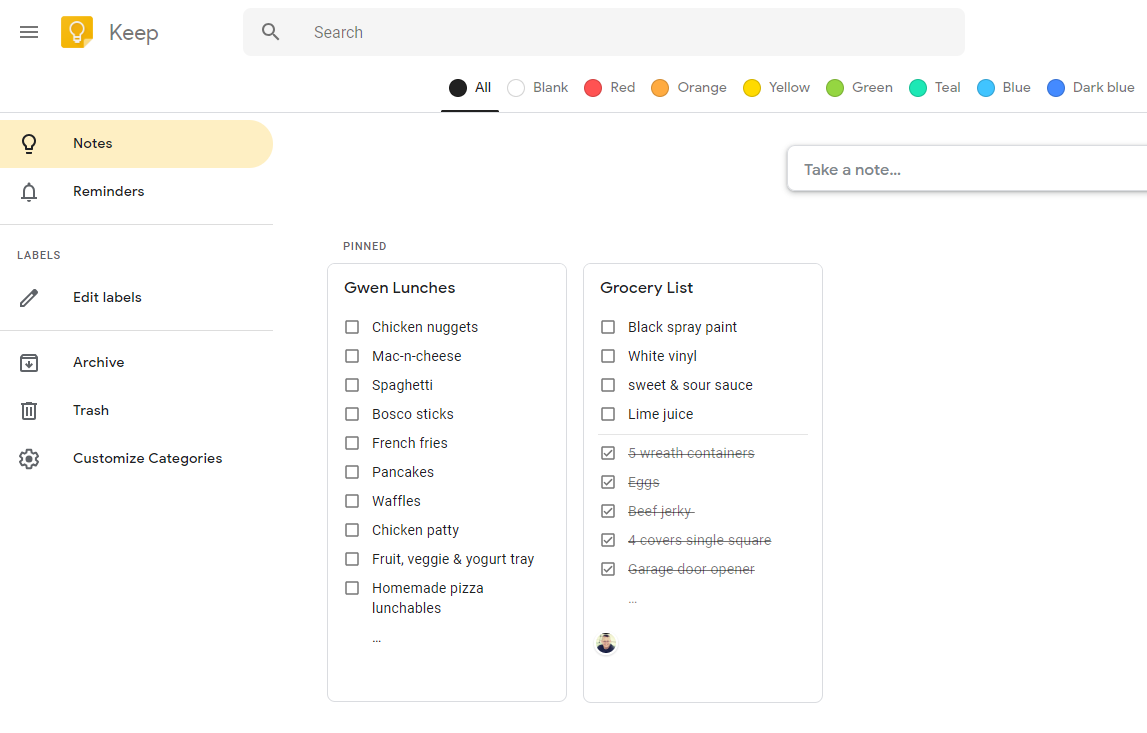Uncheck Eggs on Grocery List
The height and width of the screenshot is (733, 1147).
(x=607, y=481)
